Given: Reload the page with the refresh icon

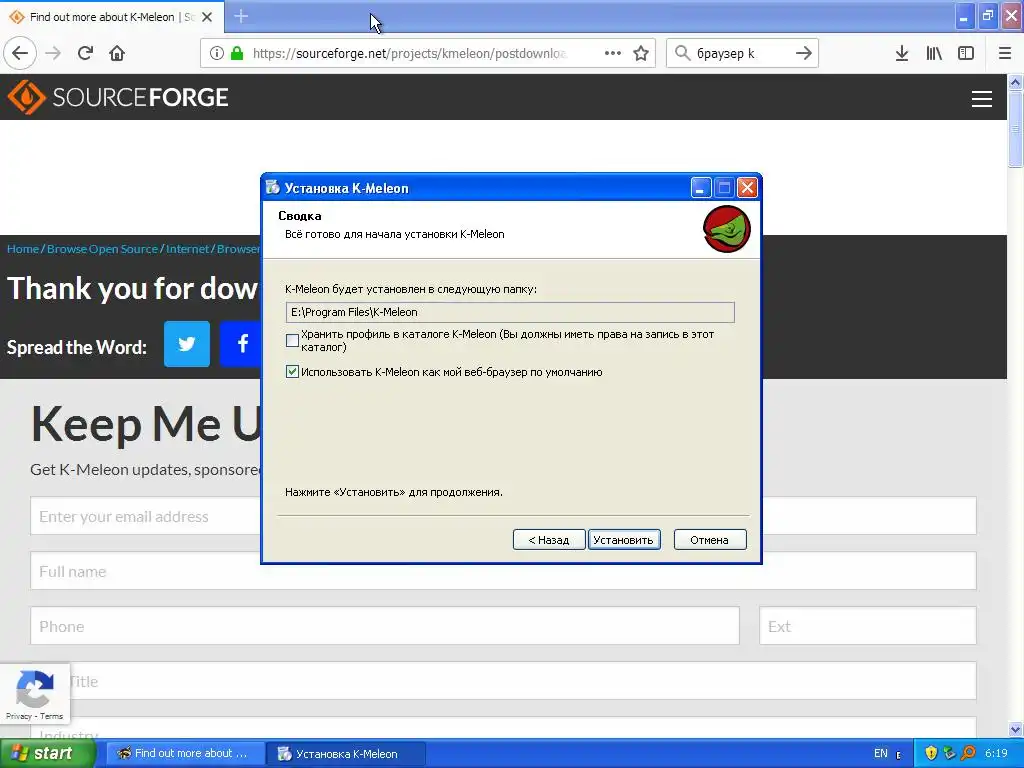Looking at the screenshot, I should pyautogui.click(x=85, y=53).
